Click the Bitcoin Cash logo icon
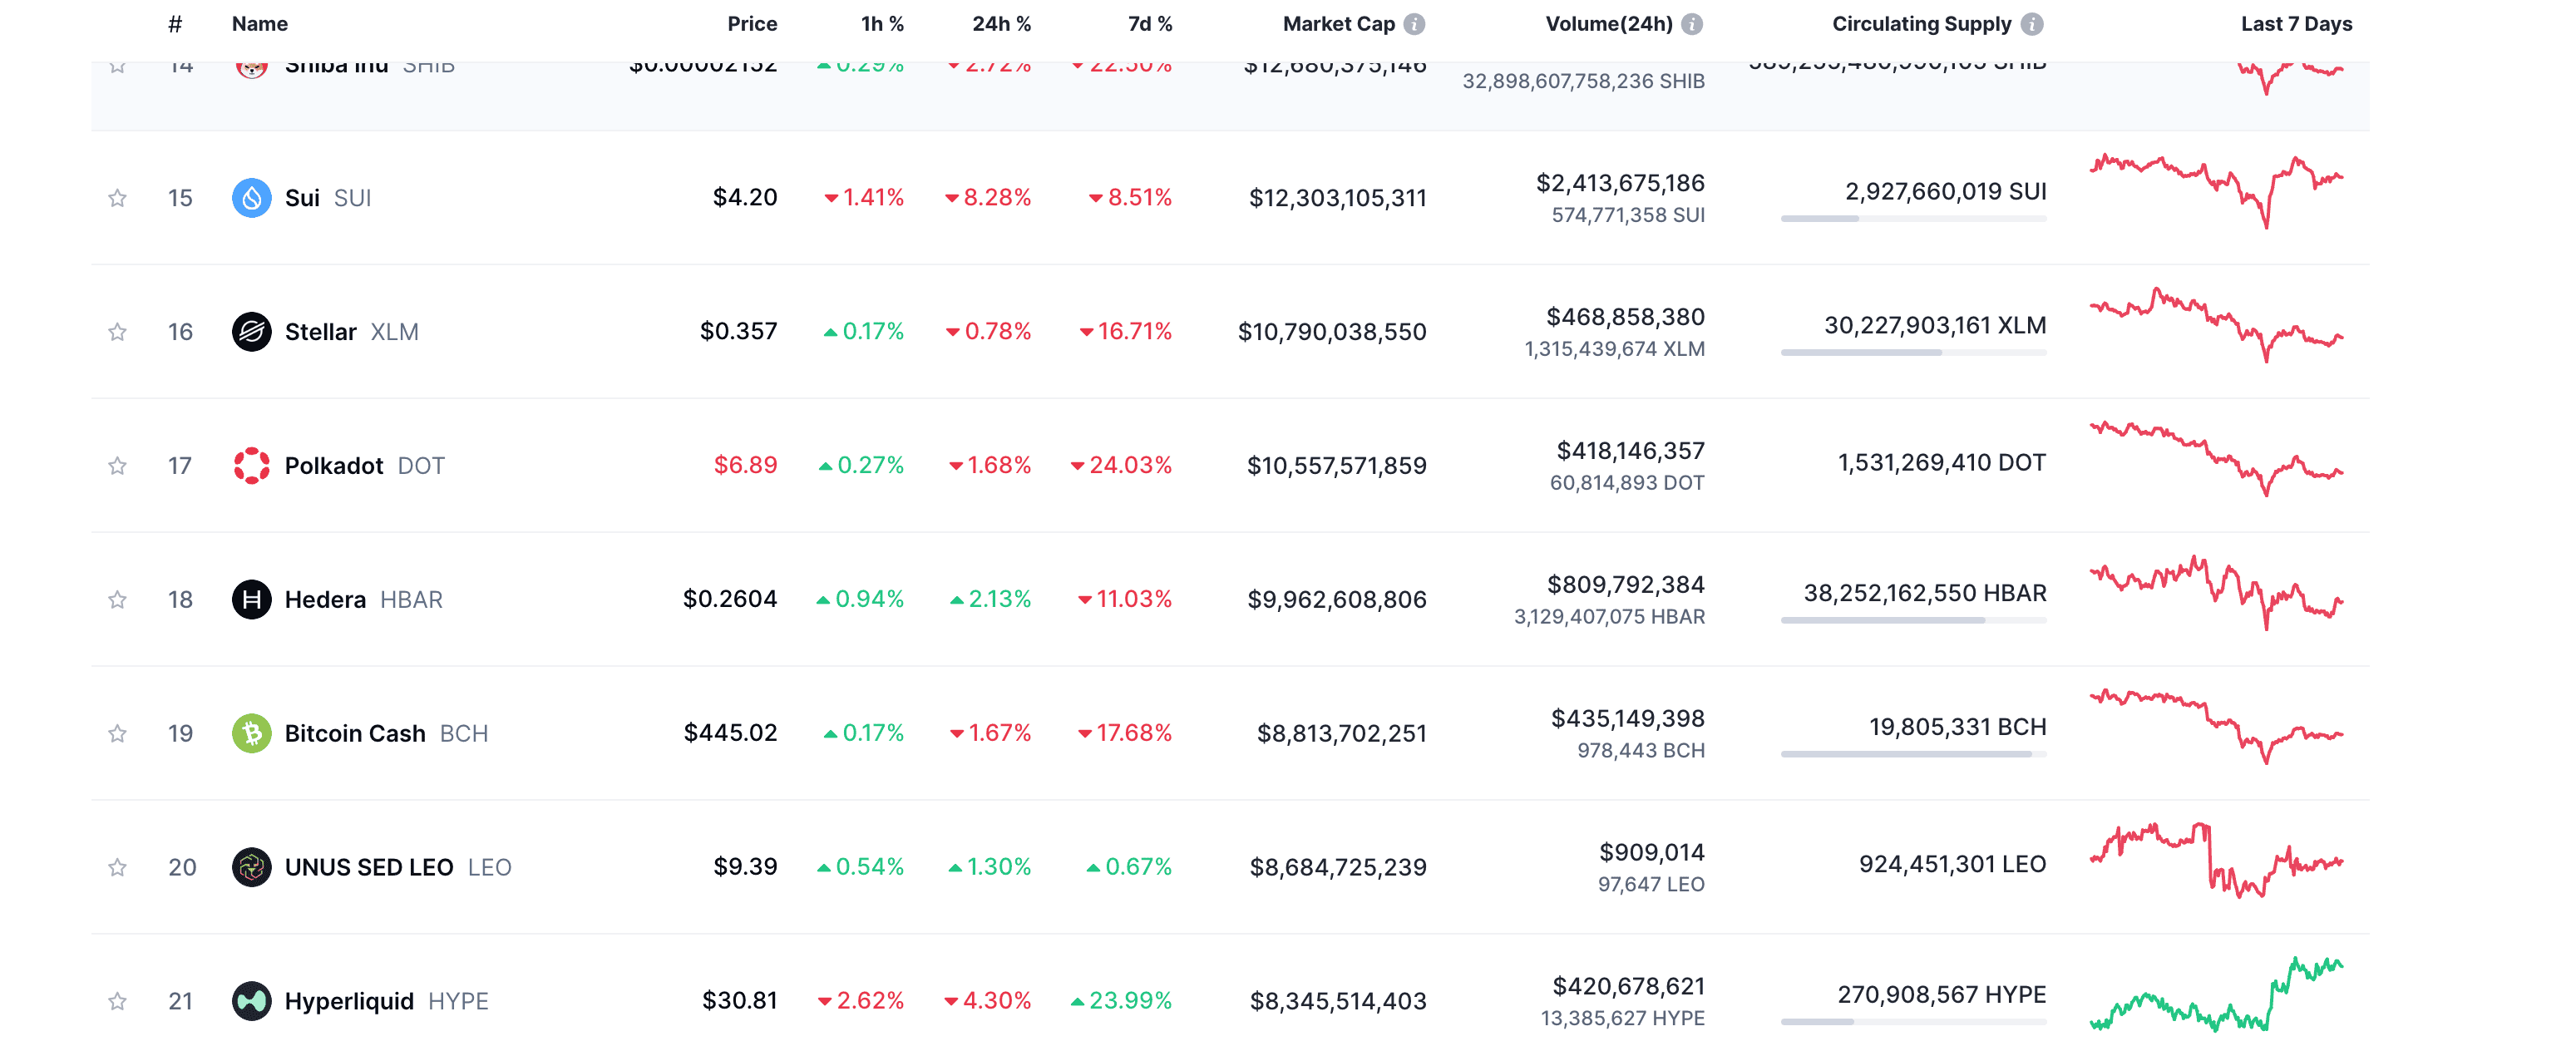Viewport: 2576px width, 1051px height. tap(251, 734)
